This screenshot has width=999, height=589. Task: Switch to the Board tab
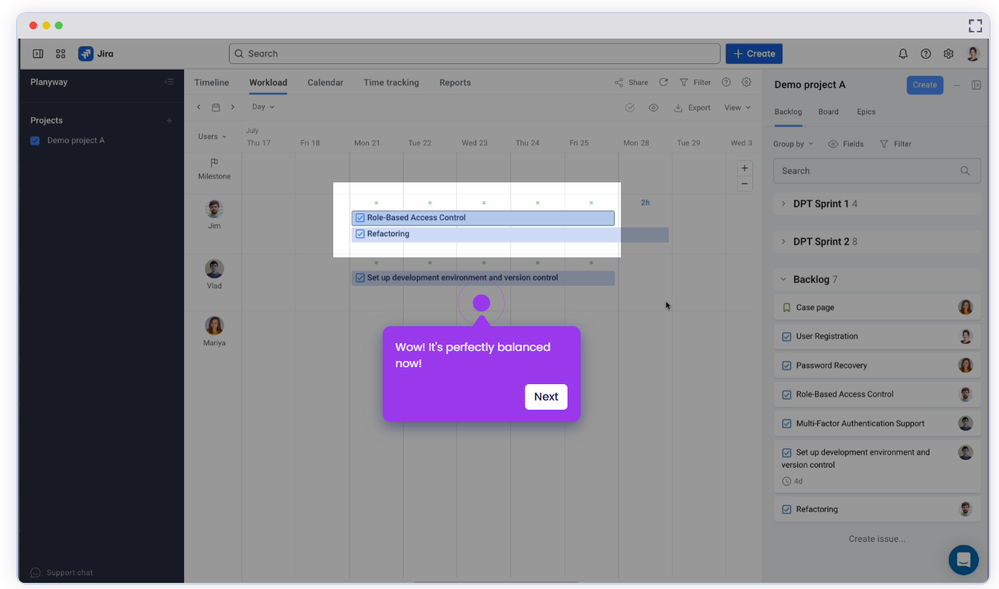828,112
